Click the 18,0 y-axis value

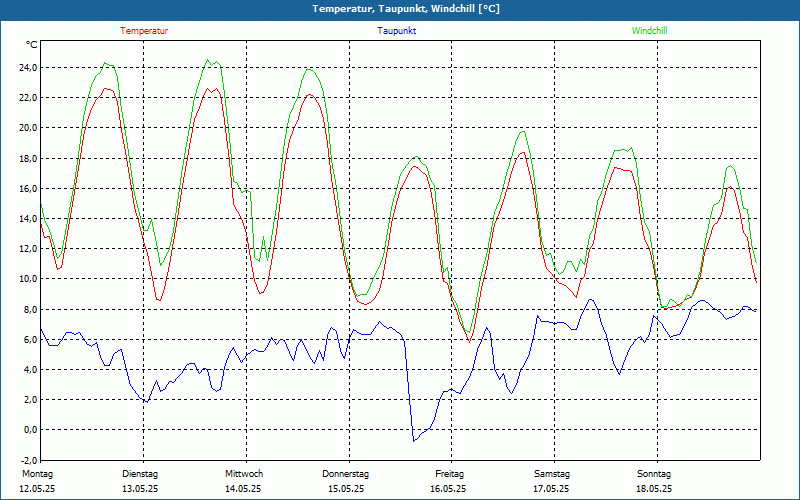pos(28,158)
